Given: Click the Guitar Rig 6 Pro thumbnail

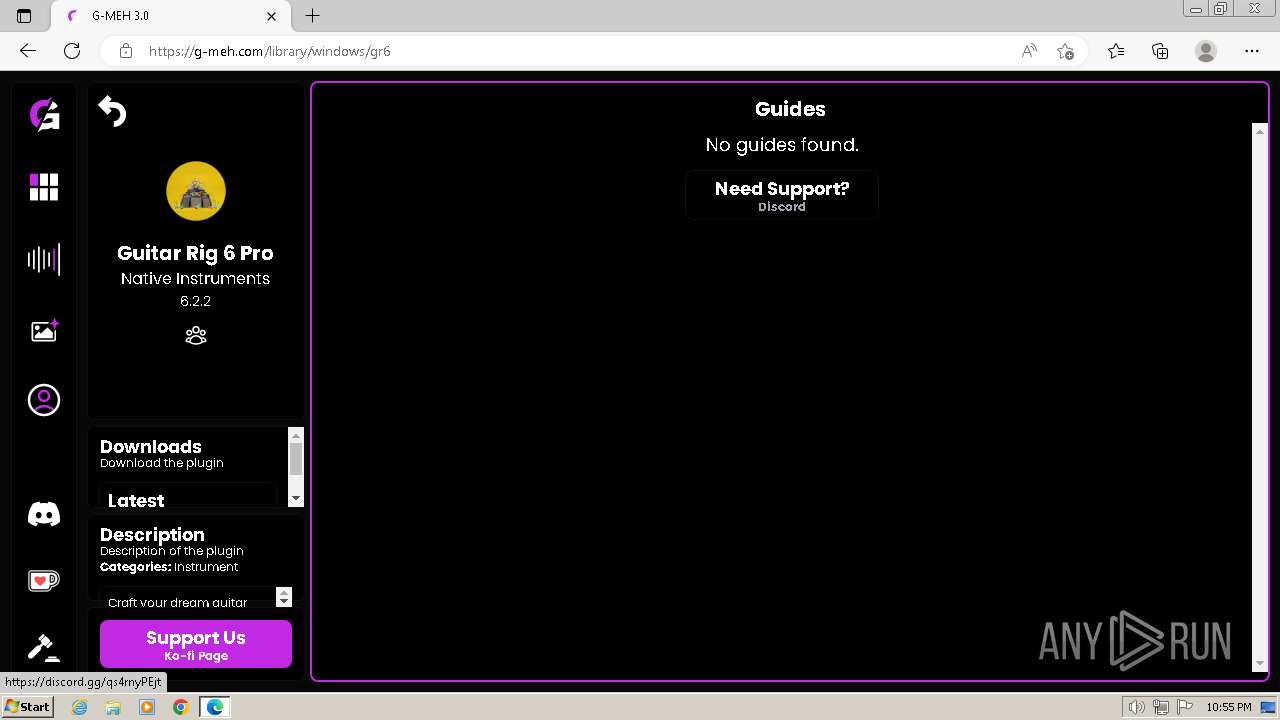Looking at the screenshot, I should click(x=196, y=191).
